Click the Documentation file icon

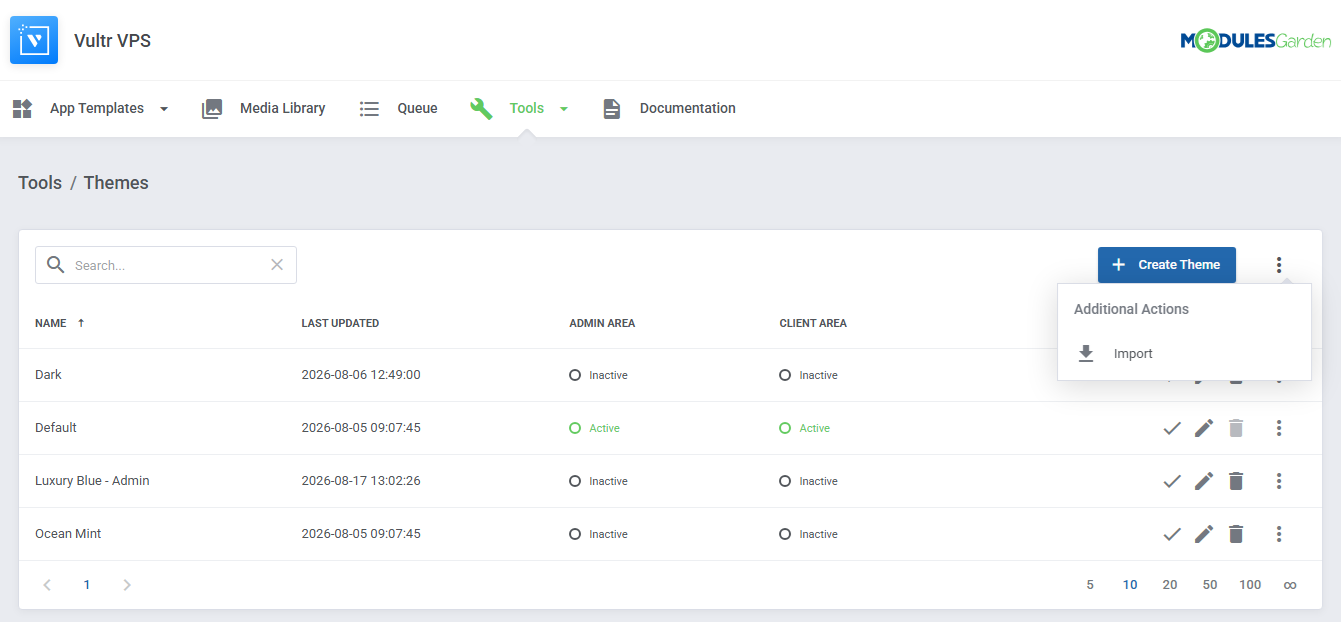(x=612, y=108)
